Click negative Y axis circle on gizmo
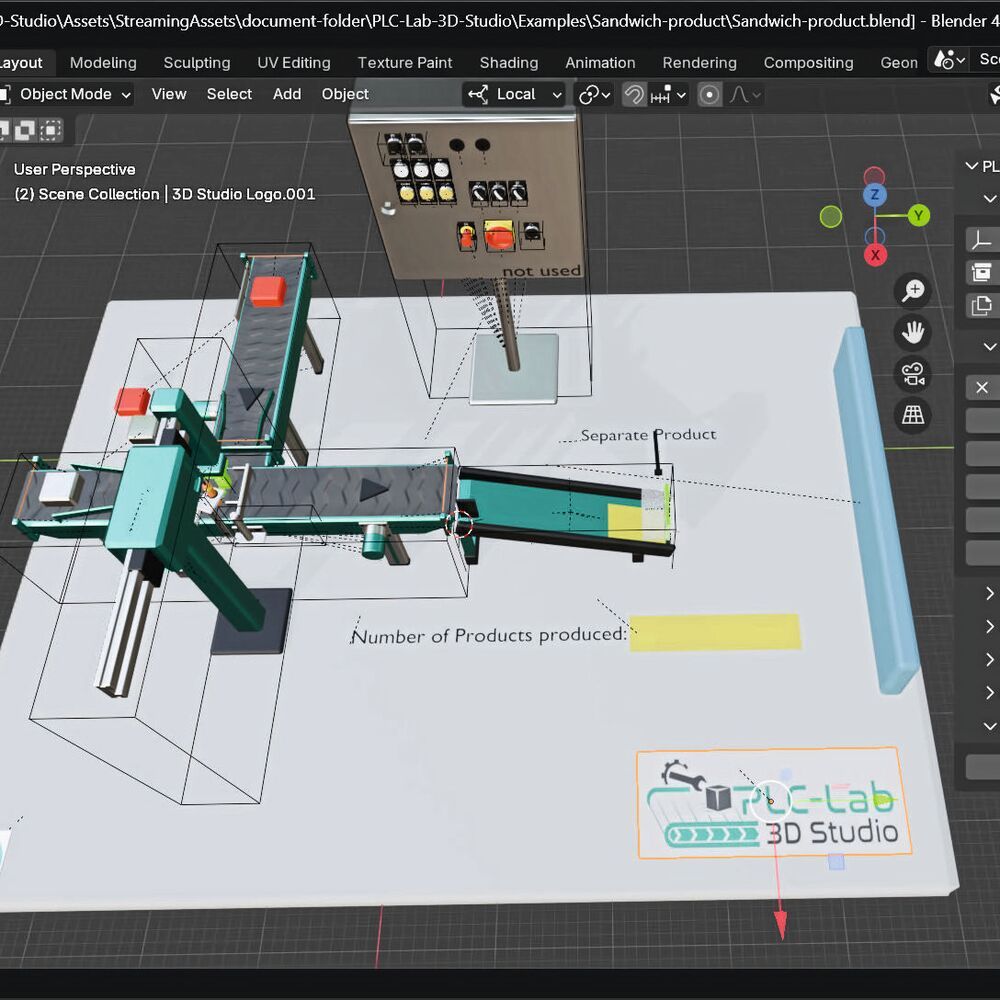The height and width of the screenshot is (1000, 1000). point(830,217)
